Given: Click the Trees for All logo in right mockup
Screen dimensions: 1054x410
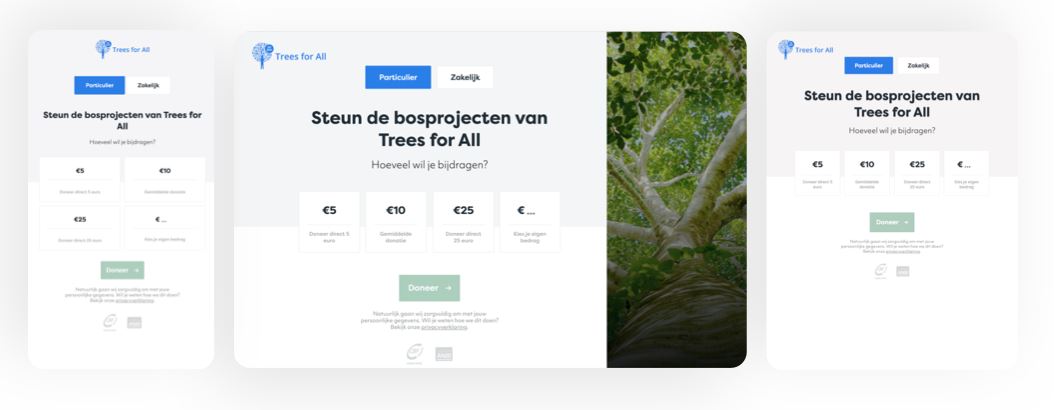Looking at the screenshot, I should point(805,49).
